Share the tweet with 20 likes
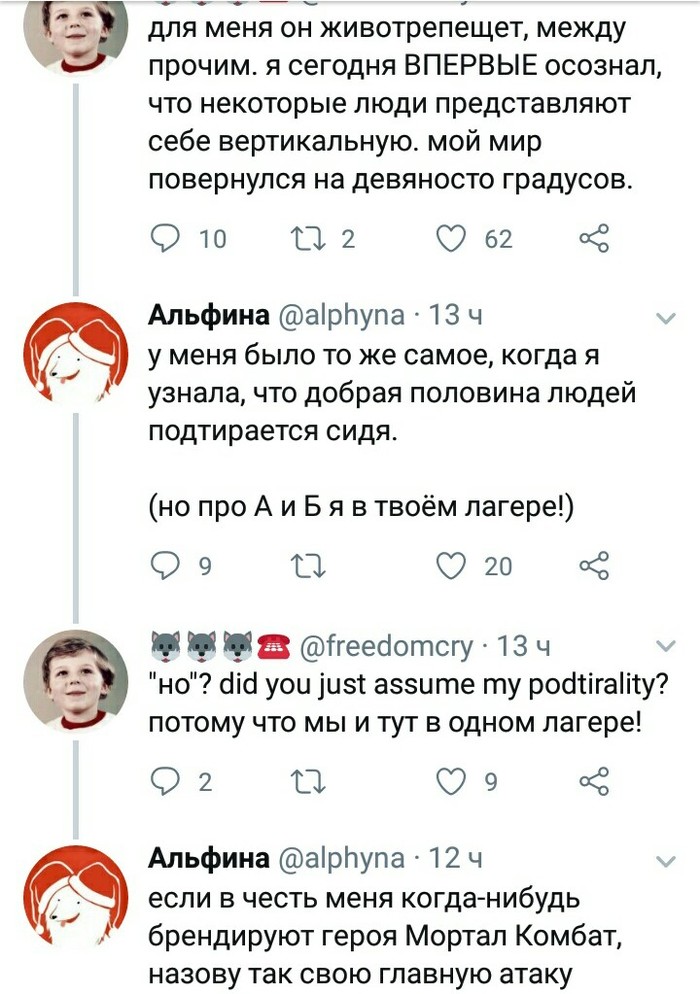The image size is (700, 994). [595, 566]
